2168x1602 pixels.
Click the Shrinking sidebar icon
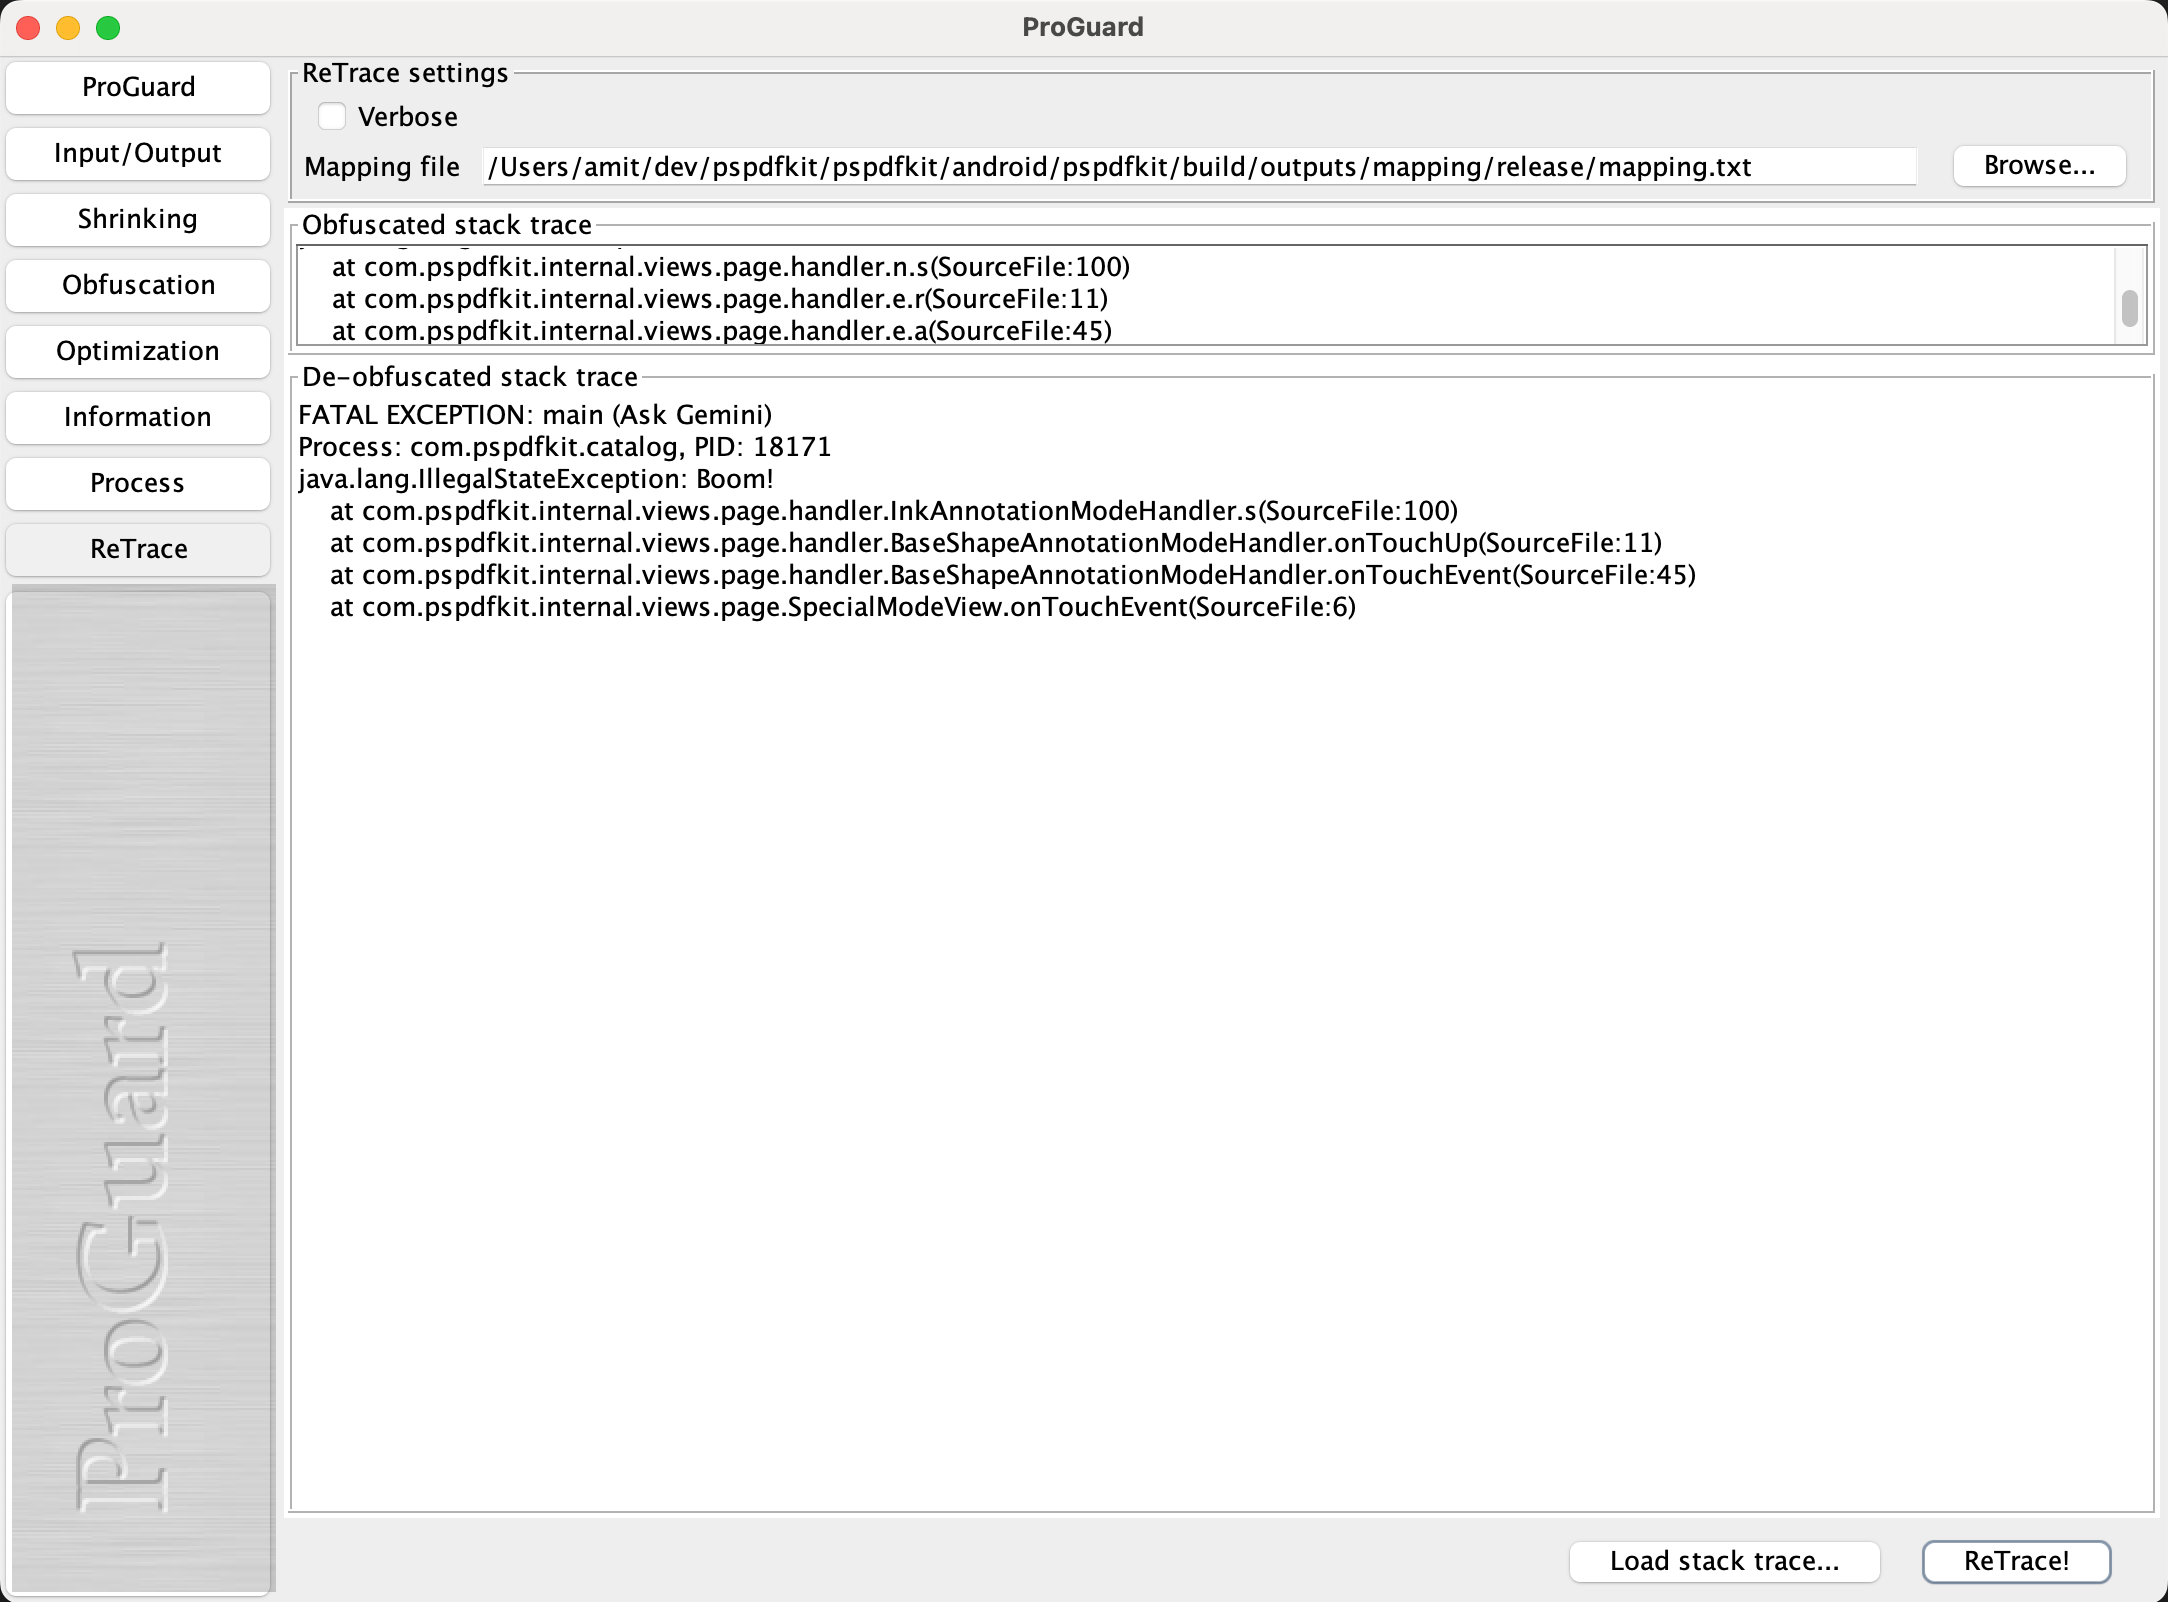click(x=138, y=219)
